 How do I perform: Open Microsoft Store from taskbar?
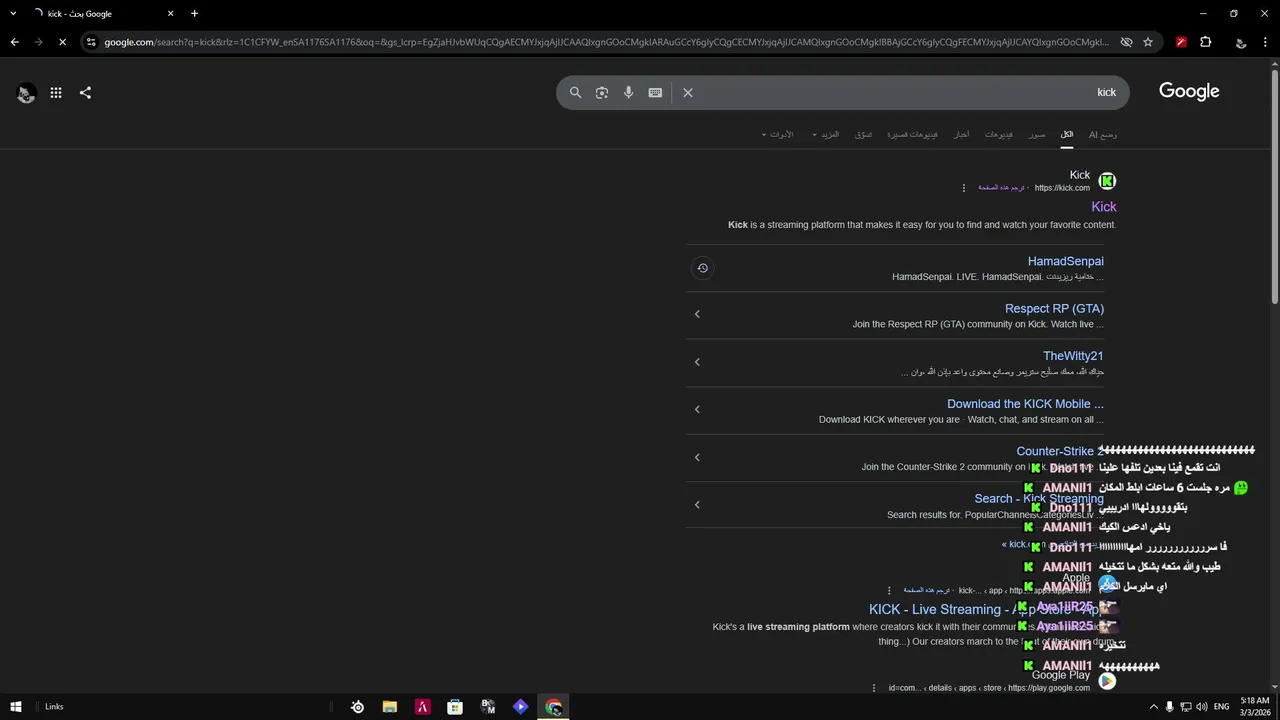tap(455, 707)
